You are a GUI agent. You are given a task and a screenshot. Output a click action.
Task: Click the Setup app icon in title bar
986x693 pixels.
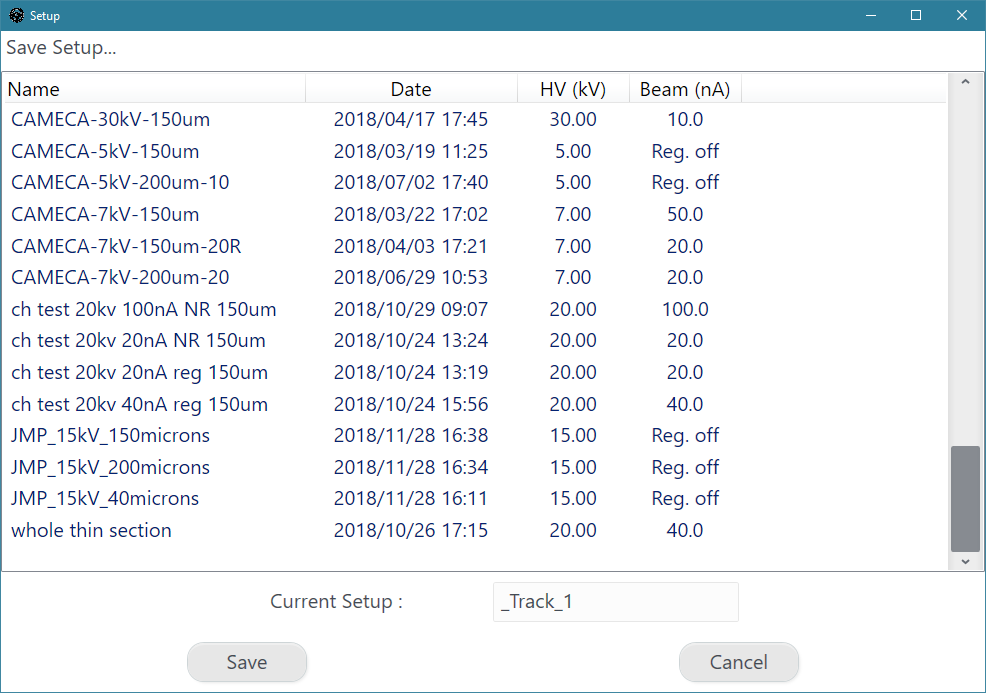16,15
